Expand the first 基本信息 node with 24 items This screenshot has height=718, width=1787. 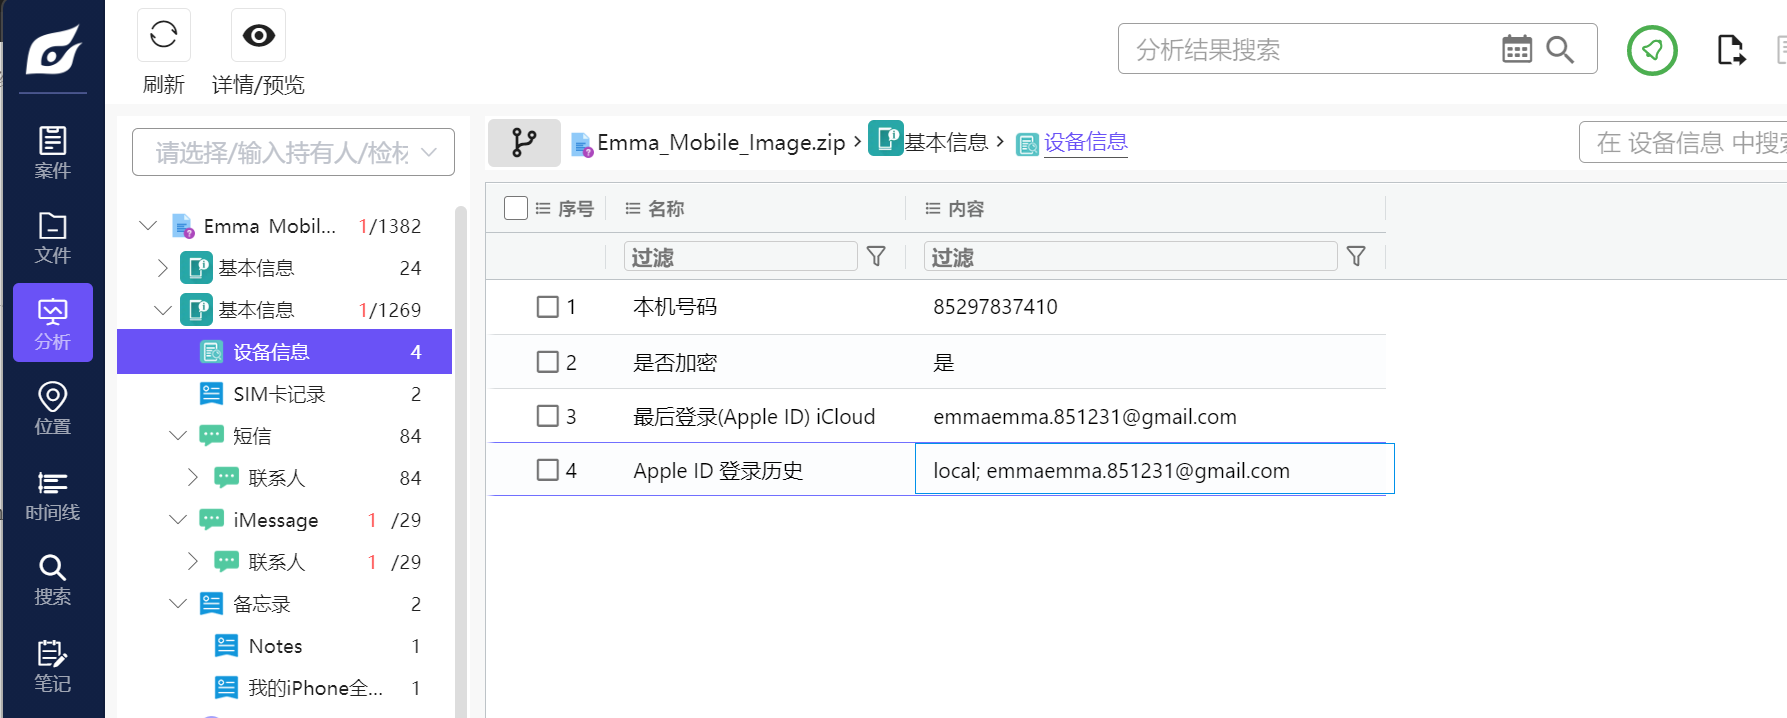[x=163, y=268]
